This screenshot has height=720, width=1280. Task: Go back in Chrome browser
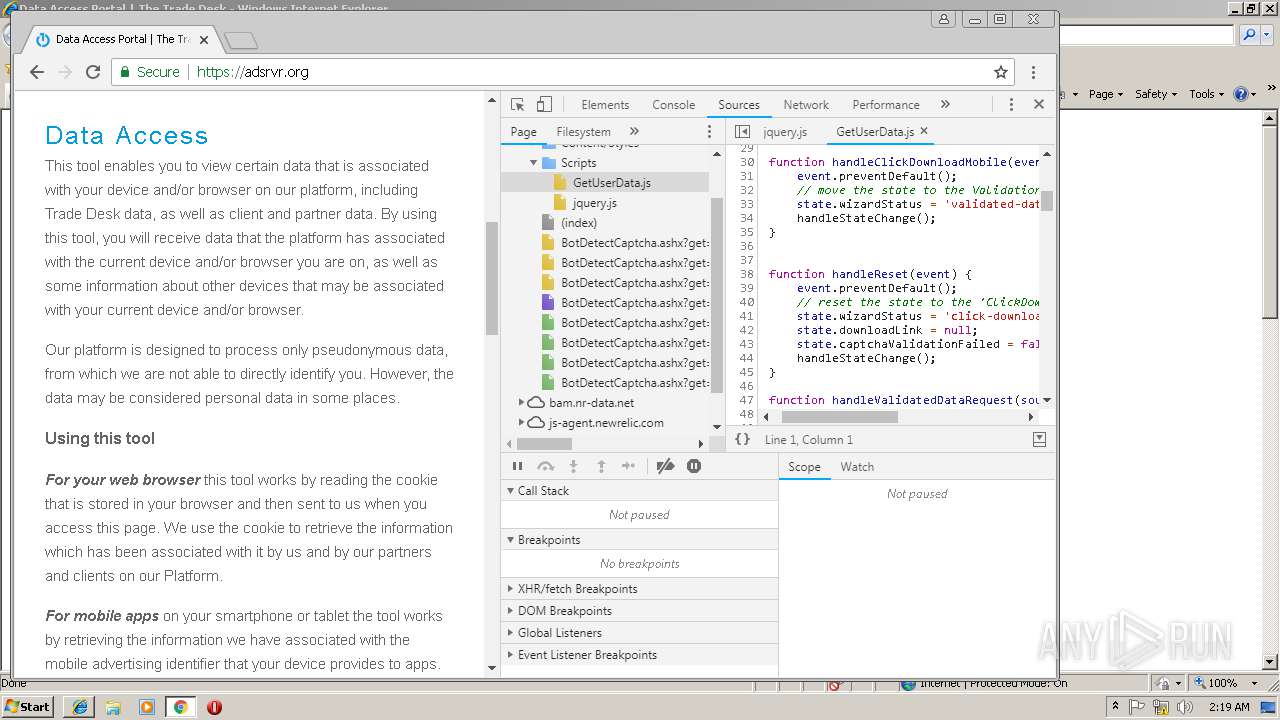click(x=37, y=72)
